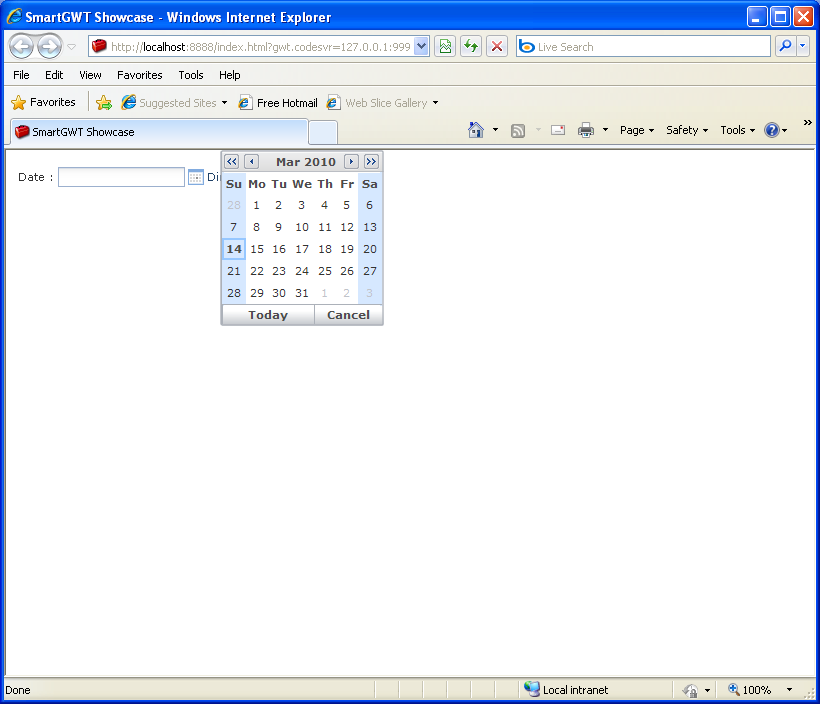Viewport: 820px width, 704px height.
Task: Click the Live Search input box
Action: [643, 47]
